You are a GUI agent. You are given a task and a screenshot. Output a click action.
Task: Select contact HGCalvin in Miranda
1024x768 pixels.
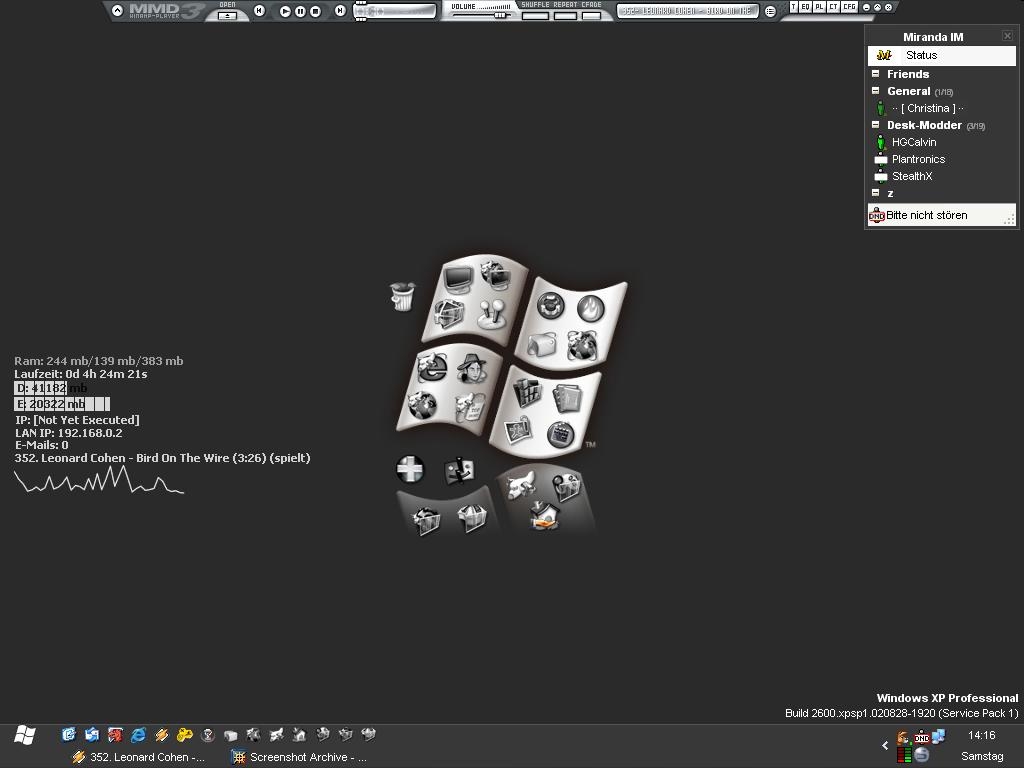(914, 142)
